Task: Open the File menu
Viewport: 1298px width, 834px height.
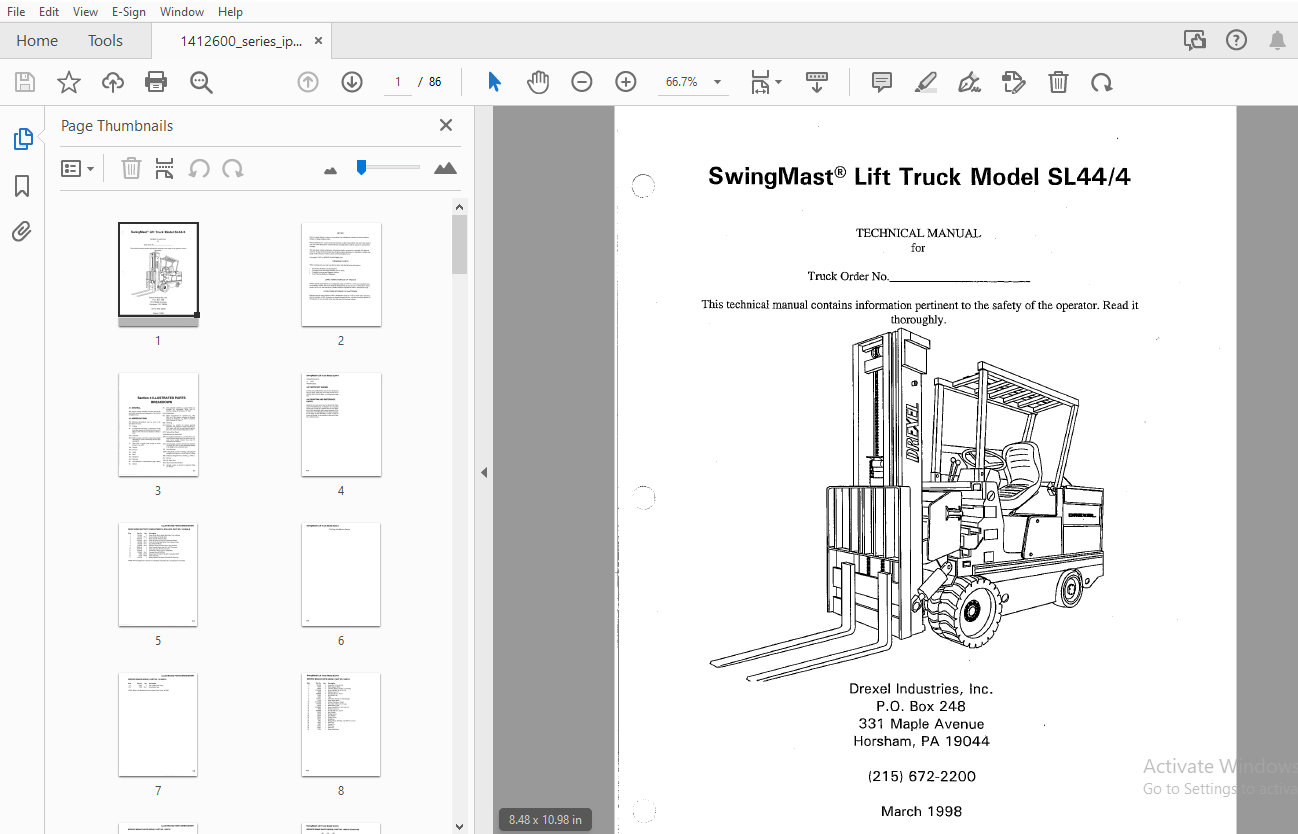Action: pyautogui.click(x=16, y=11)
